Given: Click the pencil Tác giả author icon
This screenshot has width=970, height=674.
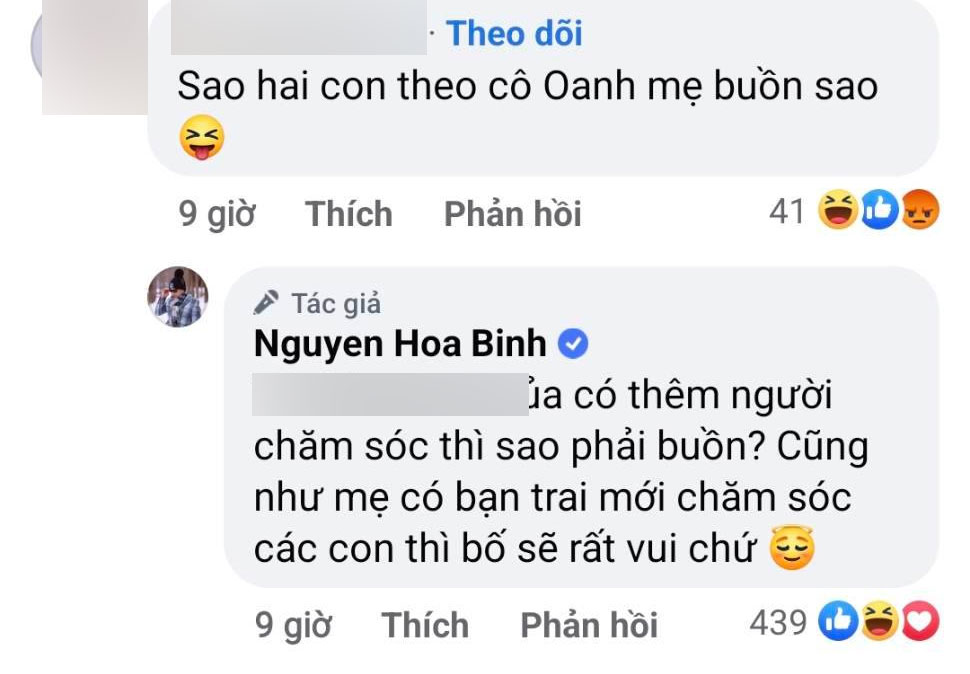Looking at the screenshot, I should [x=266, y=302].
